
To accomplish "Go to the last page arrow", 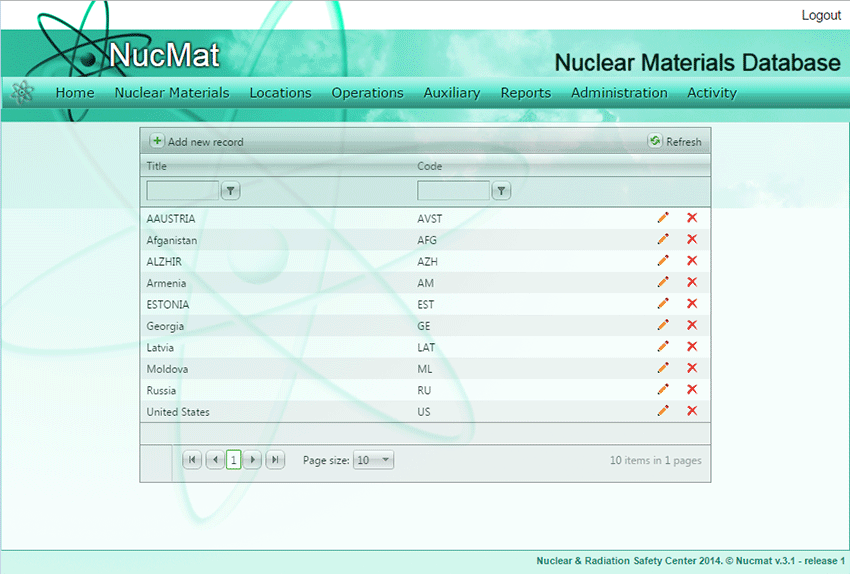I will click(x=275, y=460).
